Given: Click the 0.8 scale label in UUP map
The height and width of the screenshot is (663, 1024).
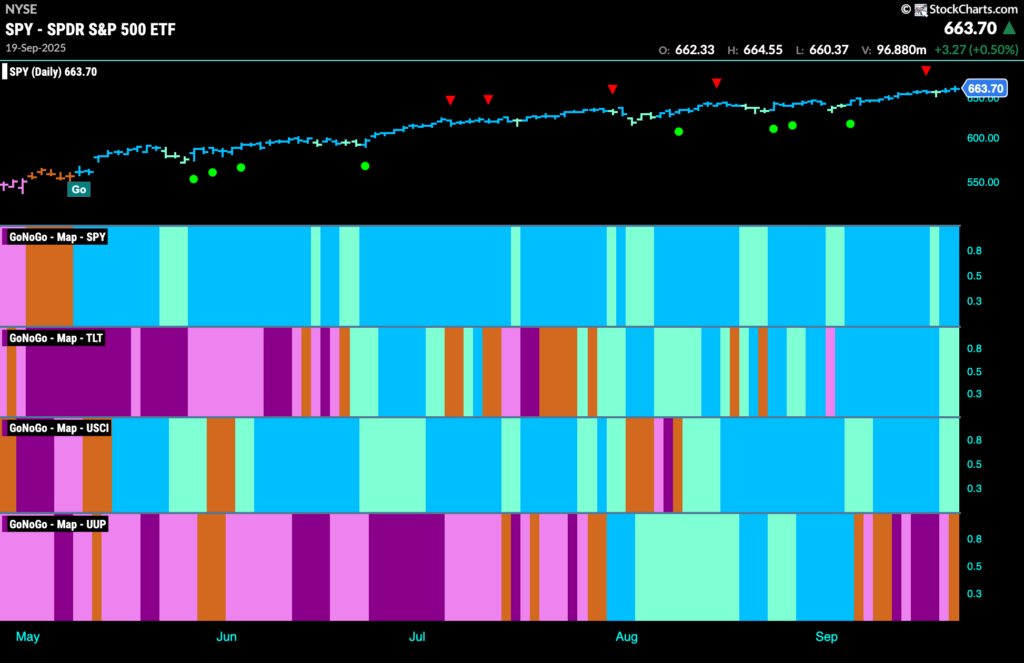Looking at the screenshot, I should 974,539.
